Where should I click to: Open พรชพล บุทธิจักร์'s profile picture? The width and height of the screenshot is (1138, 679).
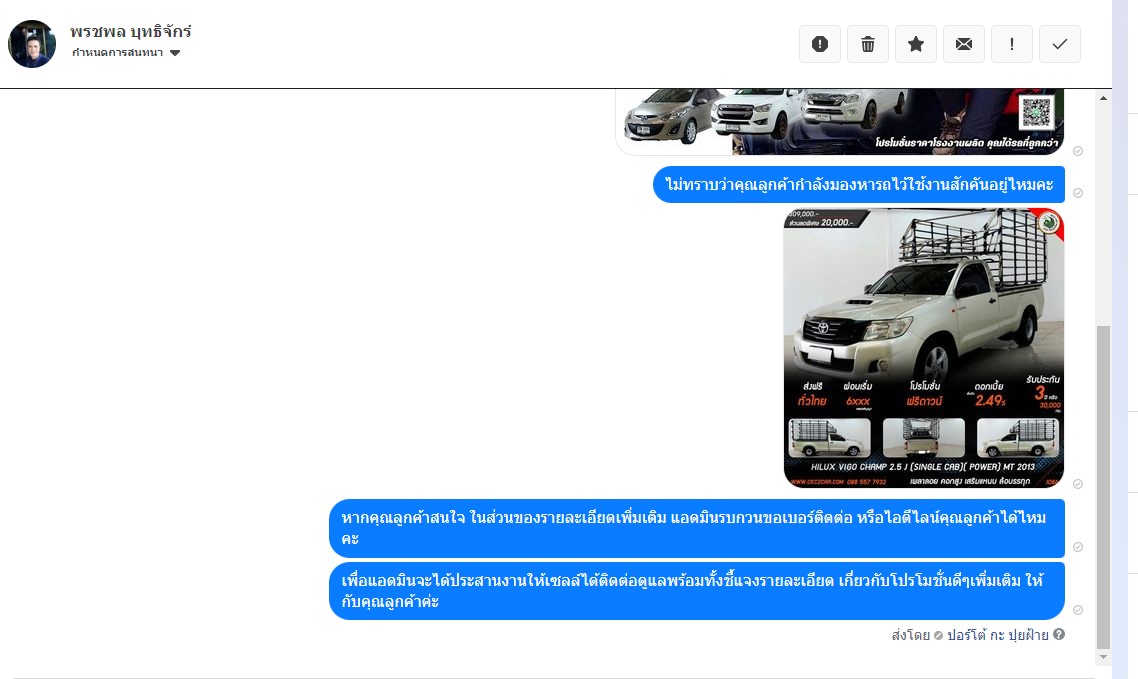coord(32,44)
